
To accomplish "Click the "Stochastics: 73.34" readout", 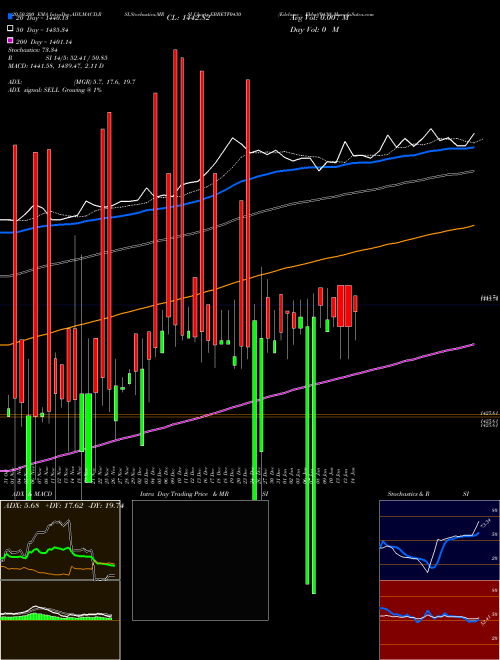I will point(33,50).
